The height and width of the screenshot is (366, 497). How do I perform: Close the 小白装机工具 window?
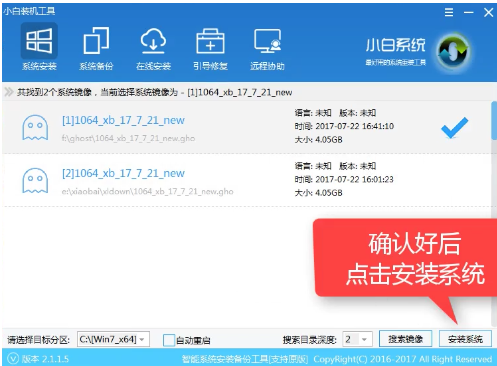pyautogui.click(x=488, y=13)
